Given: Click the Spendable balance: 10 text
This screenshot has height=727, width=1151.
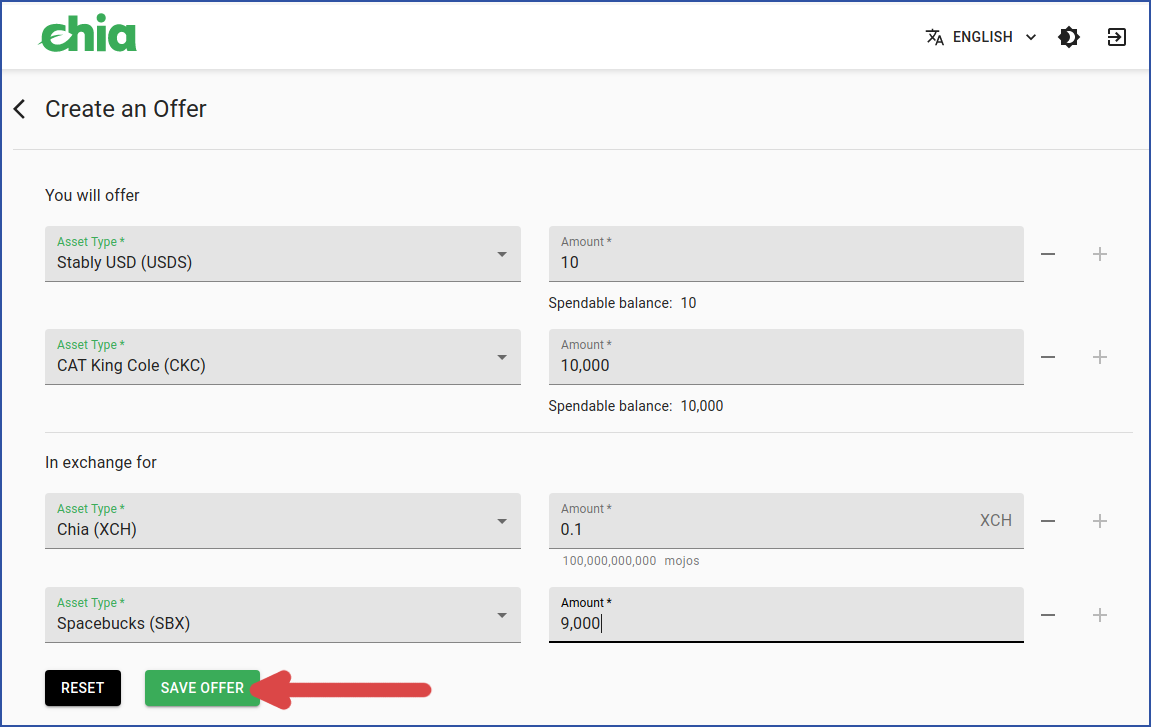Looking at the screenshot, I should pos(622,303).
